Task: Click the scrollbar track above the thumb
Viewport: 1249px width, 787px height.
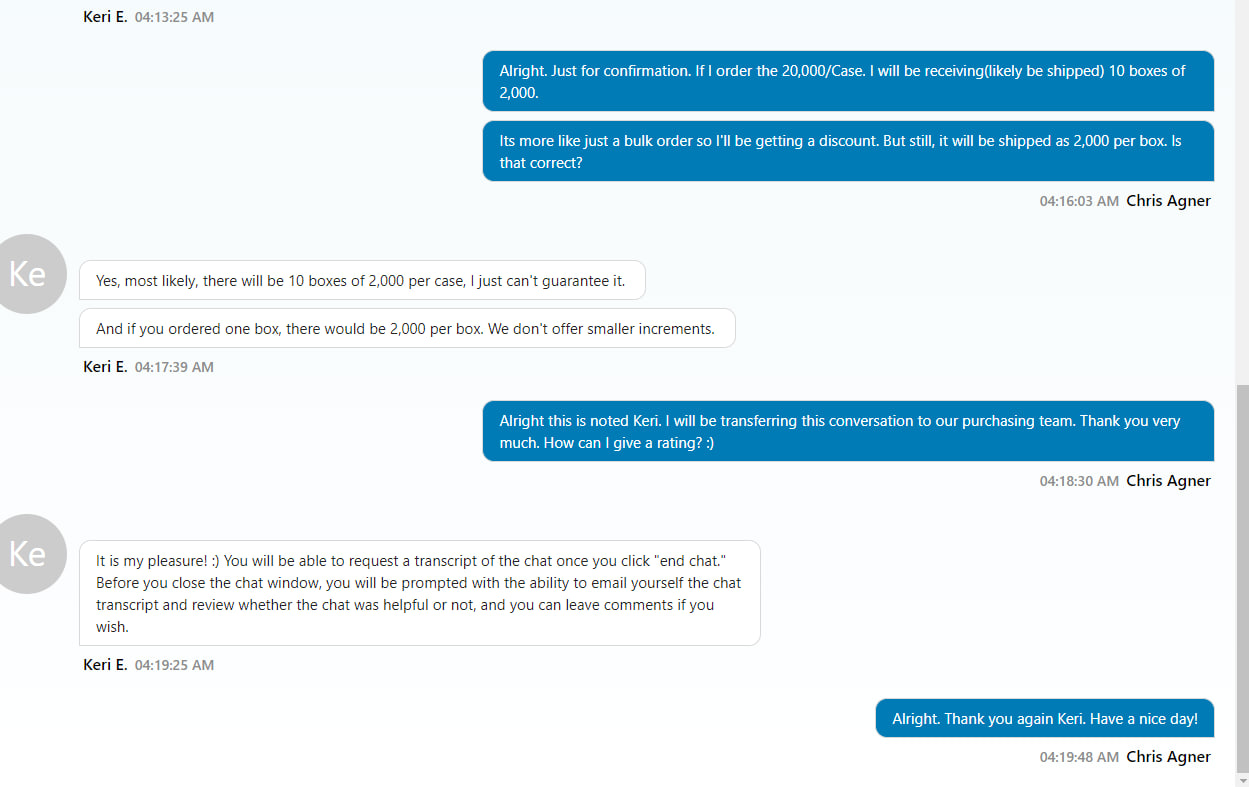Action: point(1242,192)
